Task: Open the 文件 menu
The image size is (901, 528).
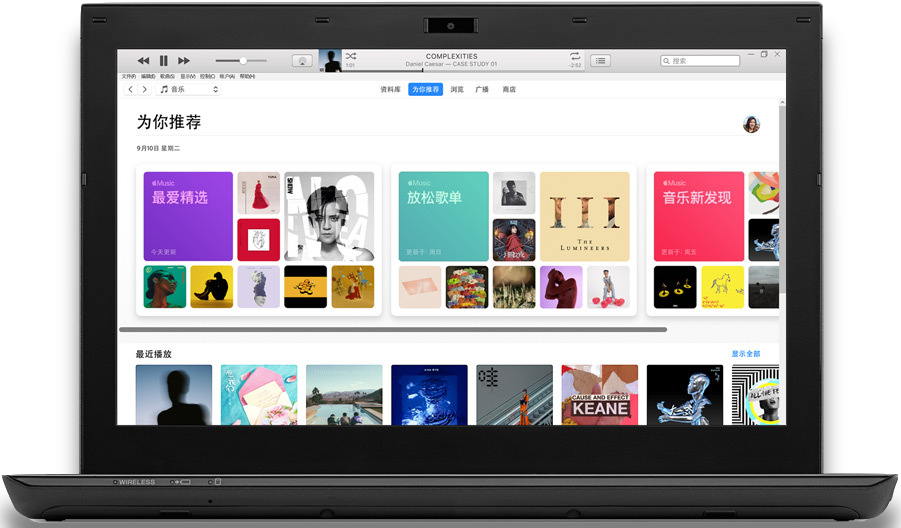Action: [x=129, y=76]
